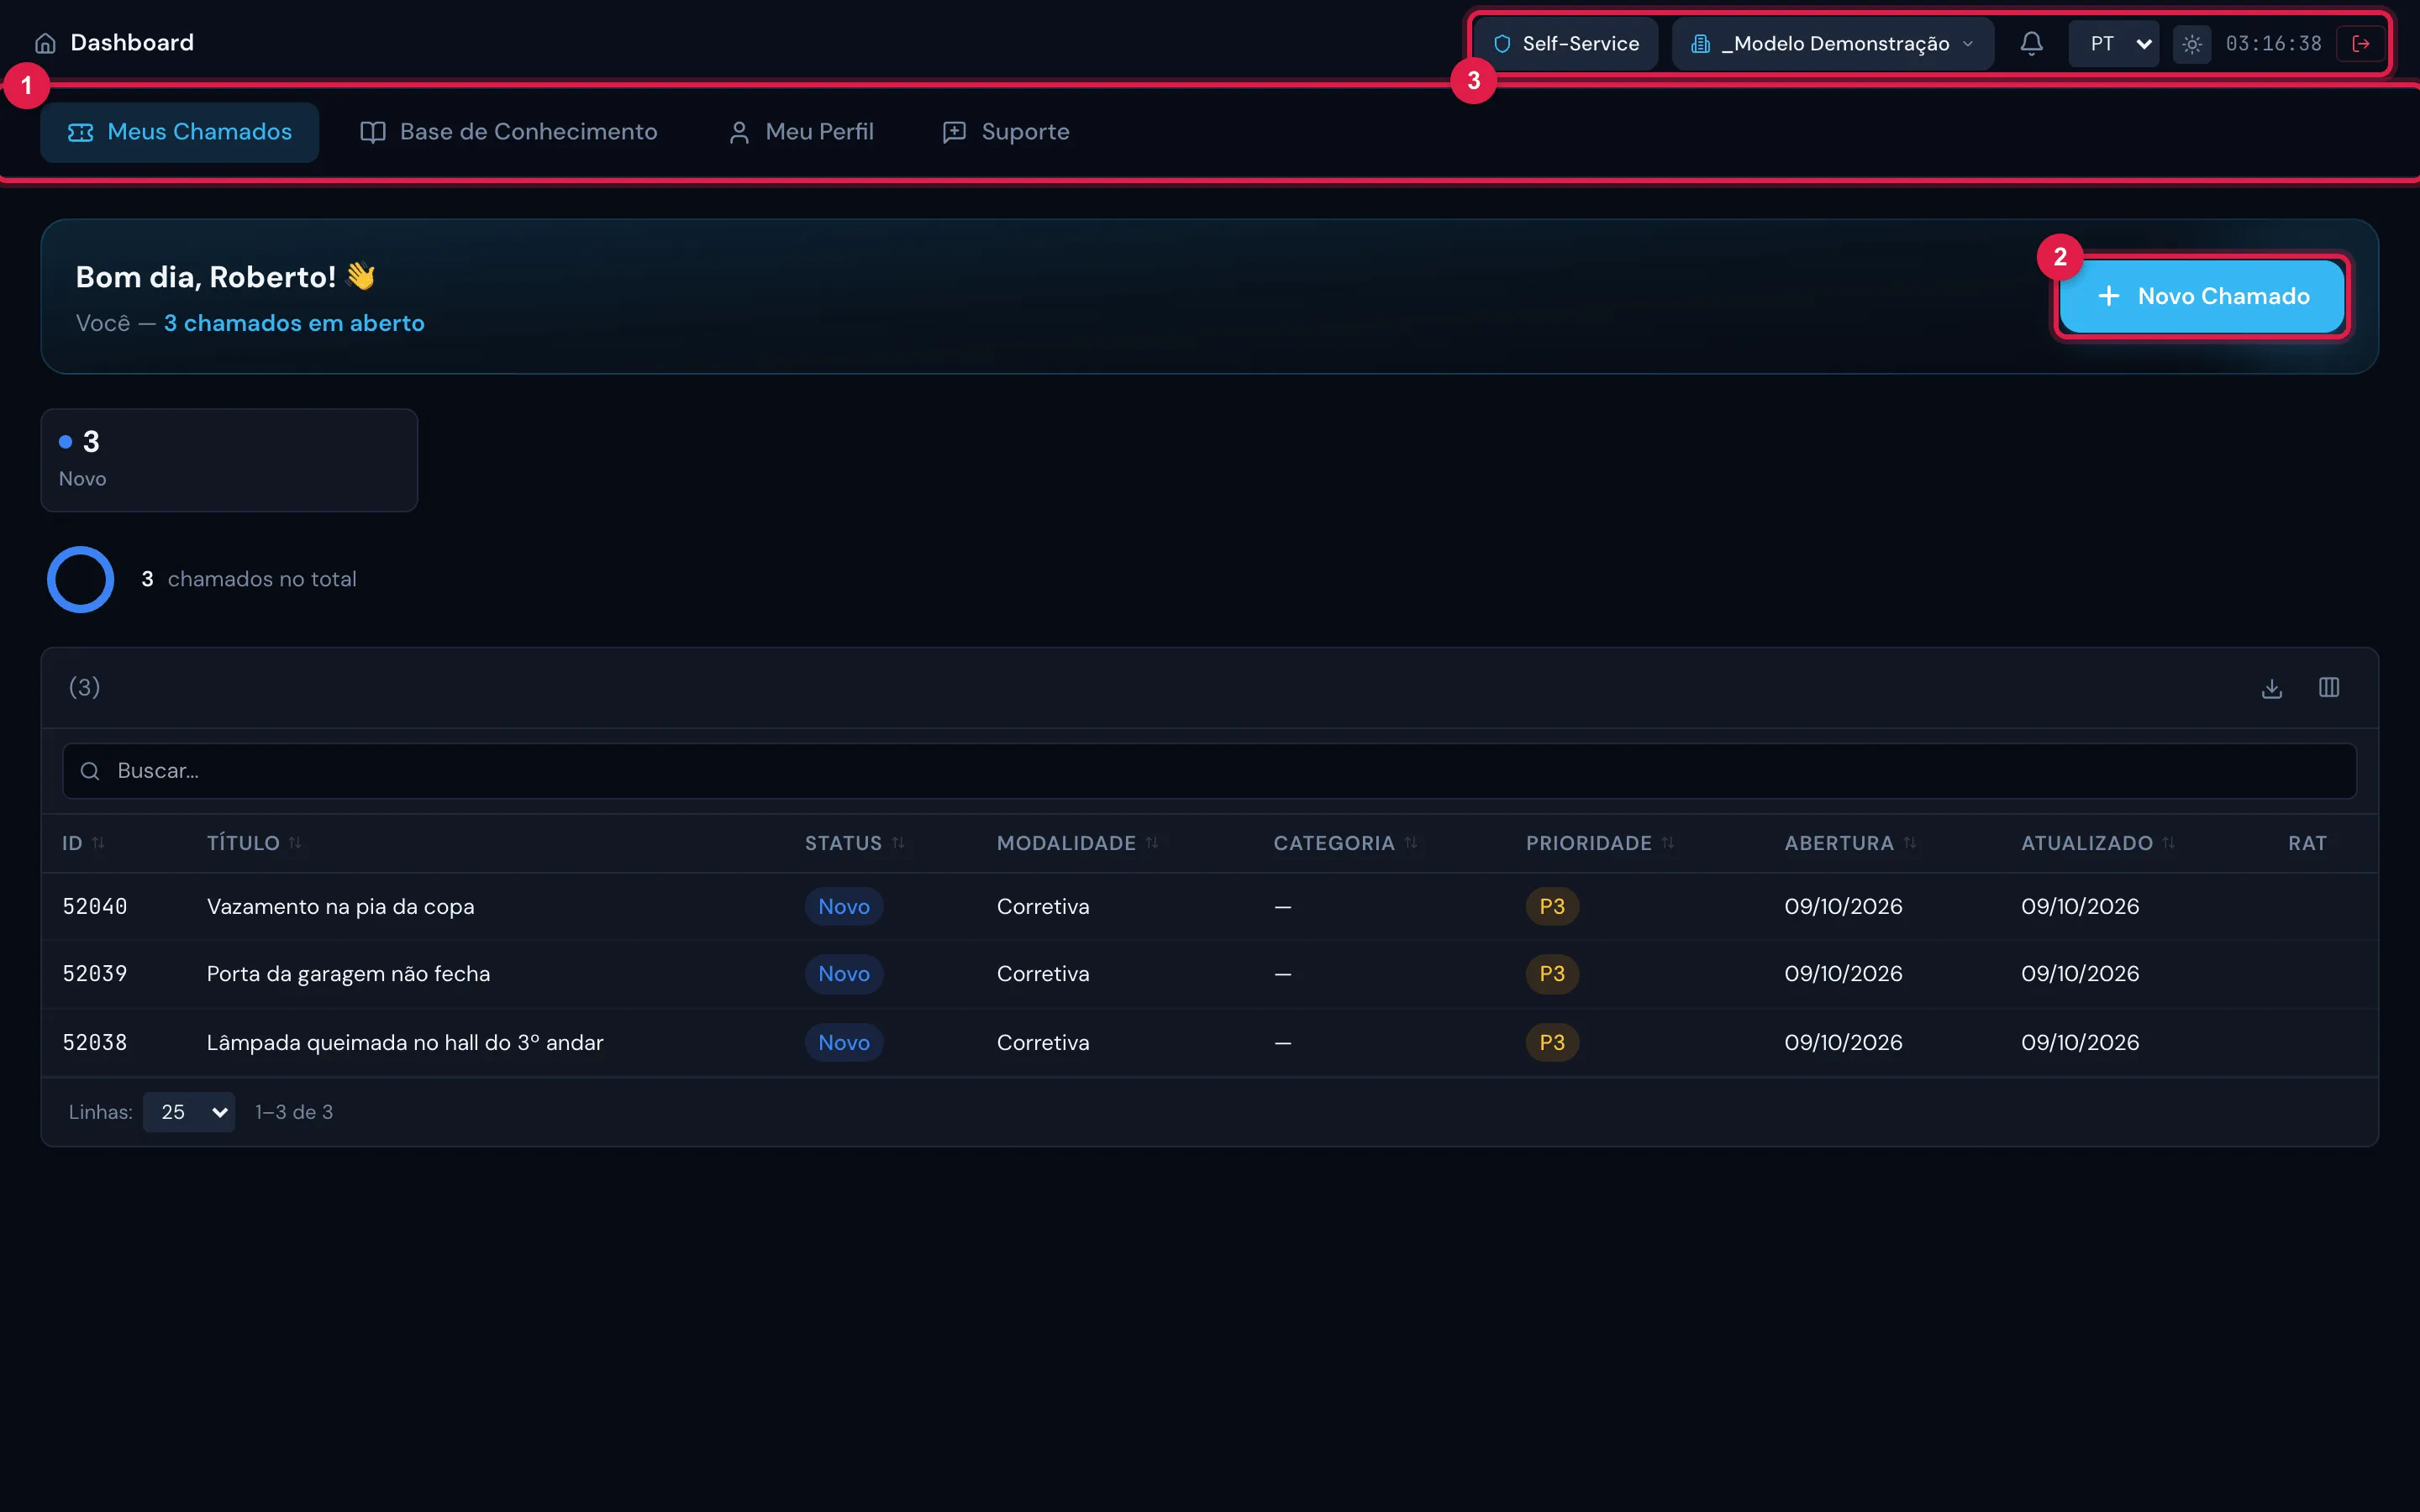
Task: Sort by the ATUALIZADO column arrows
Action: click(2168, 843)
